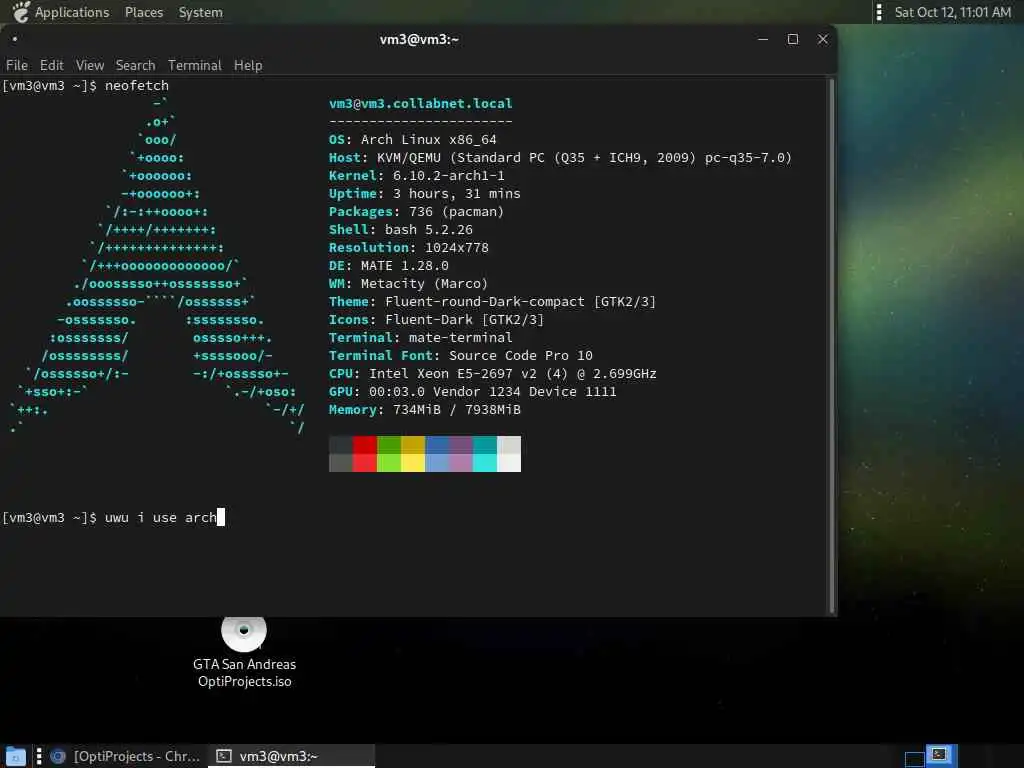The height and width of the screenshot is (768, 1024).
Task: Open the terminal View menu
Action: coord(89,65)
